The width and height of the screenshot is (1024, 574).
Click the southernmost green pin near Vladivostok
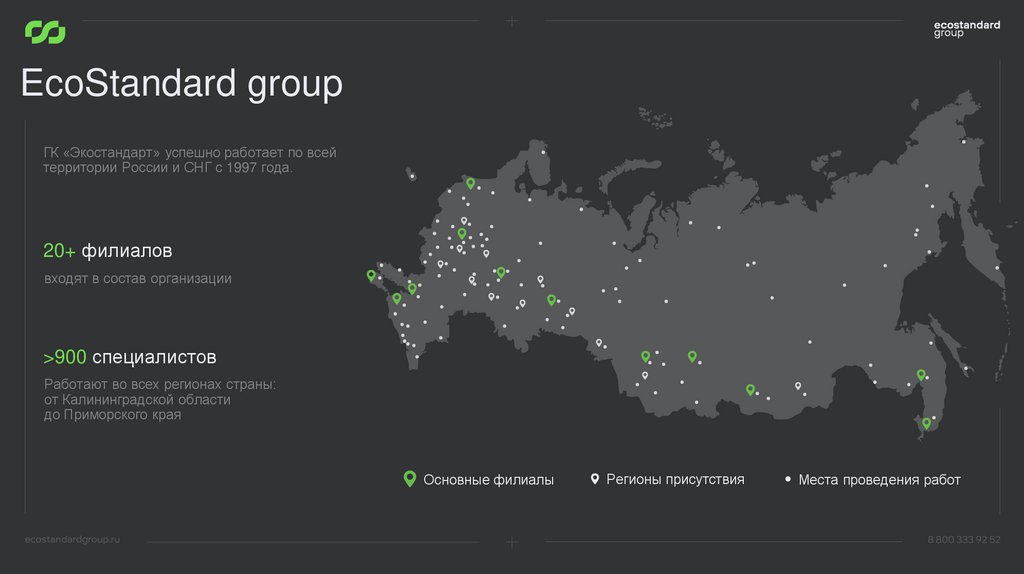[x=926, y=423]
